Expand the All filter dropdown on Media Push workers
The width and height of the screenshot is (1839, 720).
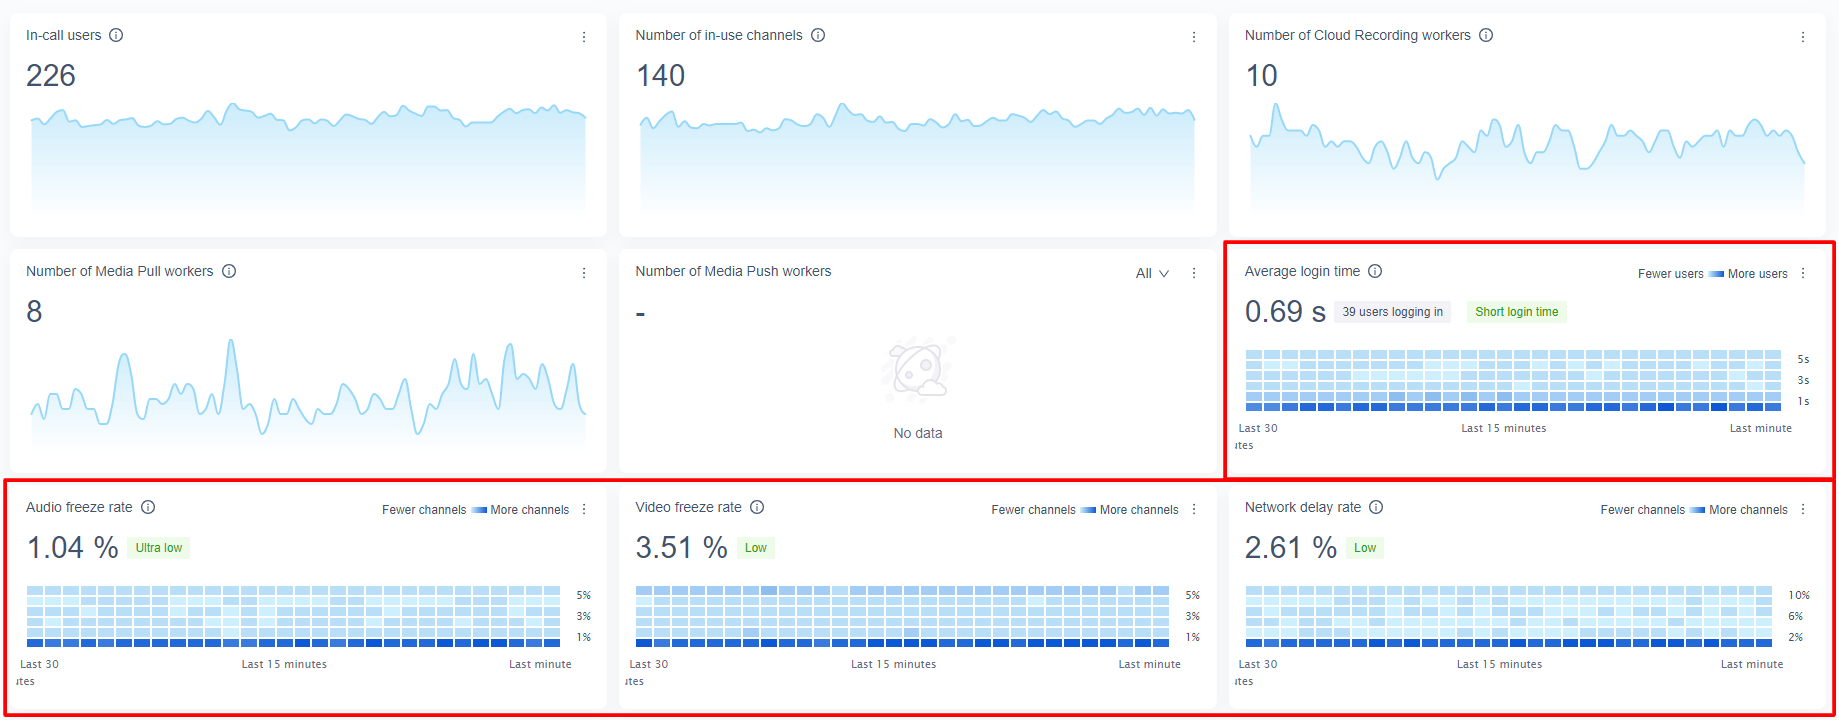(x=1152, y=273)
